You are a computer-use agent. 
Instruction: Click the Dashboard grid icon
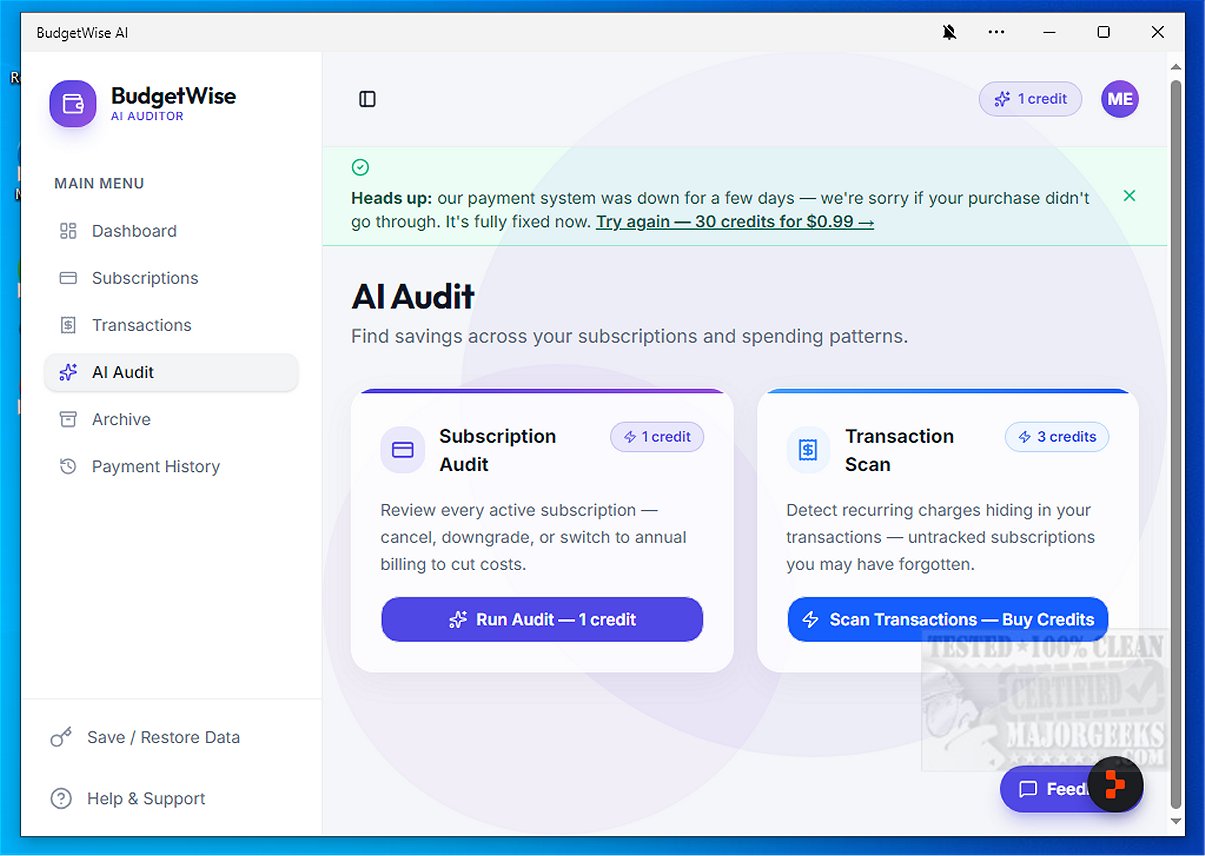coord(68,231)
